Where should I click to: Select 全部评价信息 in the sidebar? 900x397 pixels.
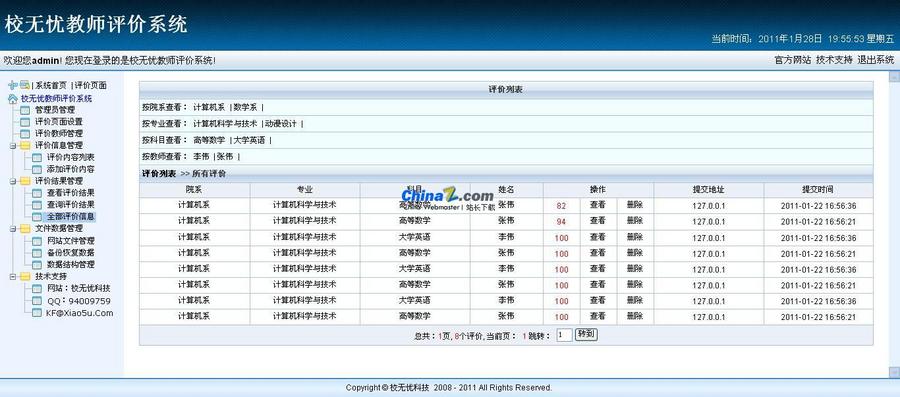(x=71, y=217)
